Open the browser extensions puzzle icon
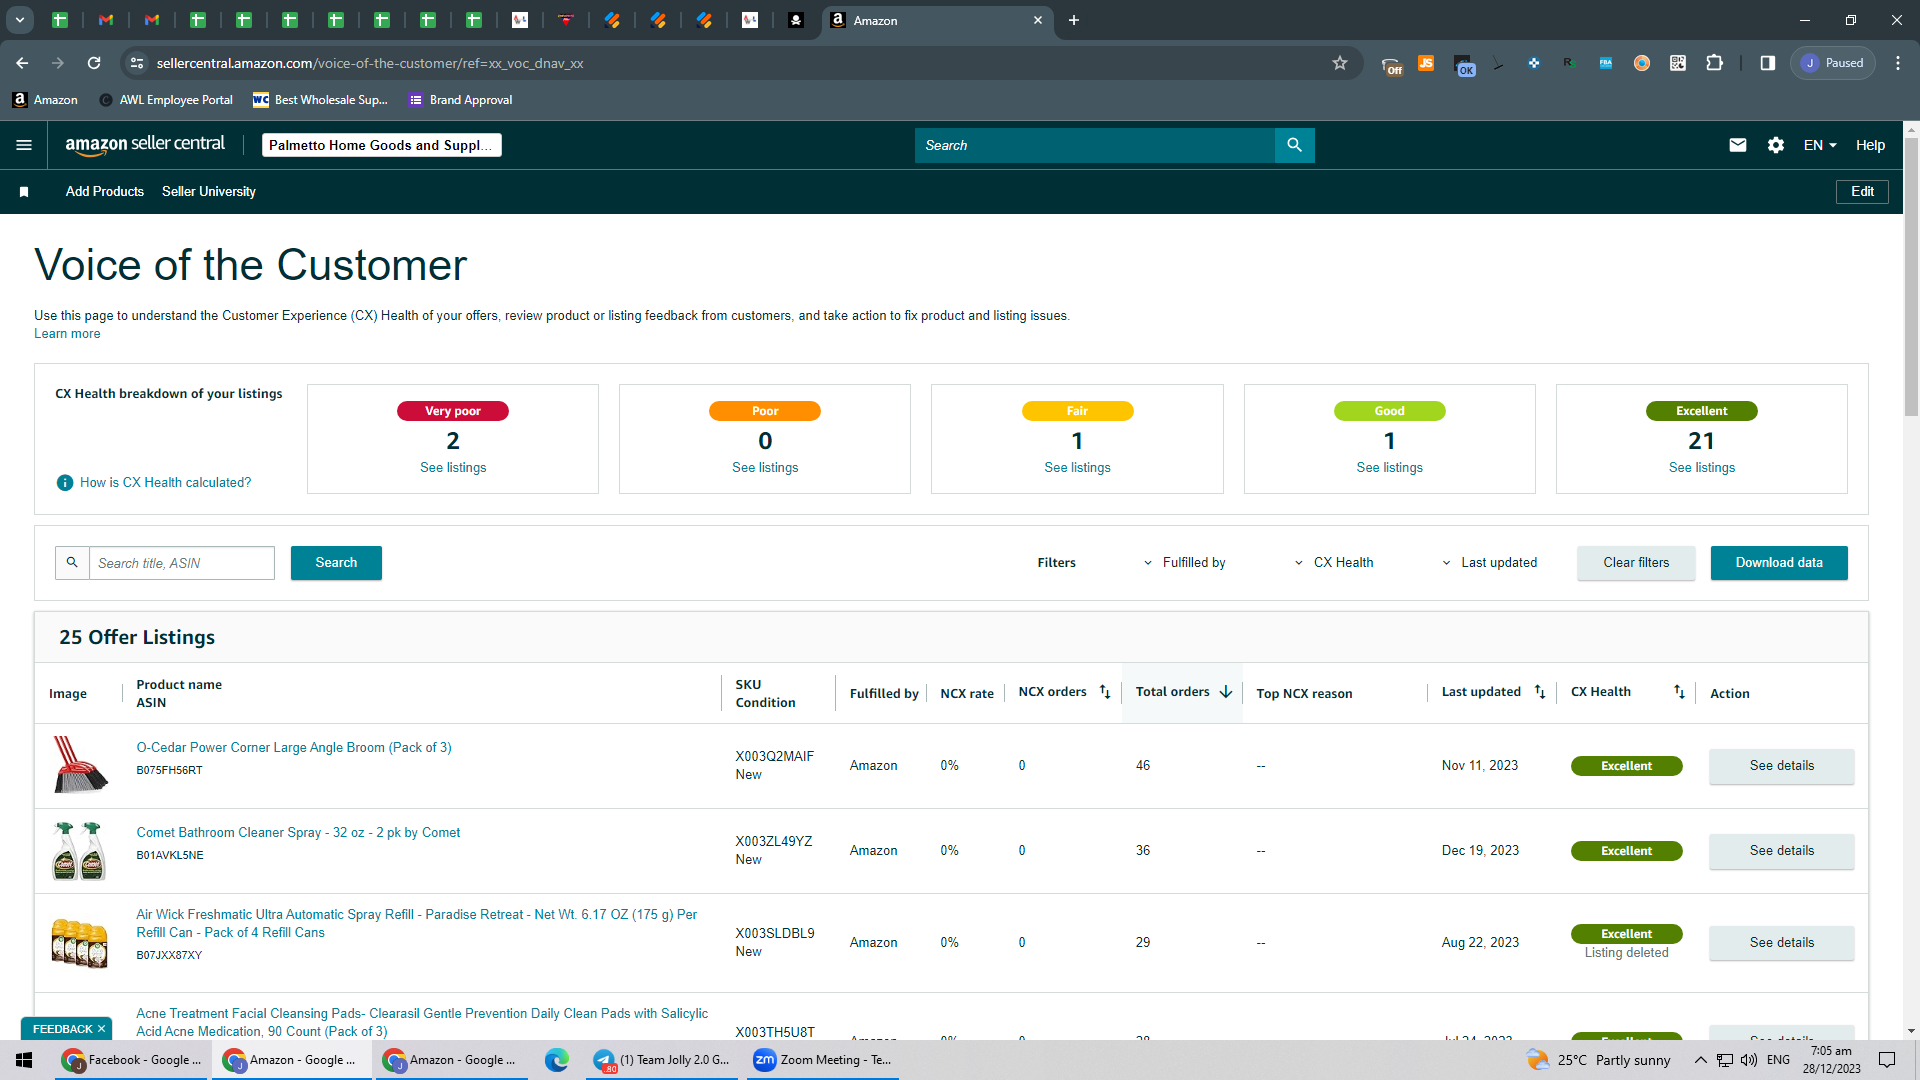1920x1080 pixels. tap(1714, 63)
